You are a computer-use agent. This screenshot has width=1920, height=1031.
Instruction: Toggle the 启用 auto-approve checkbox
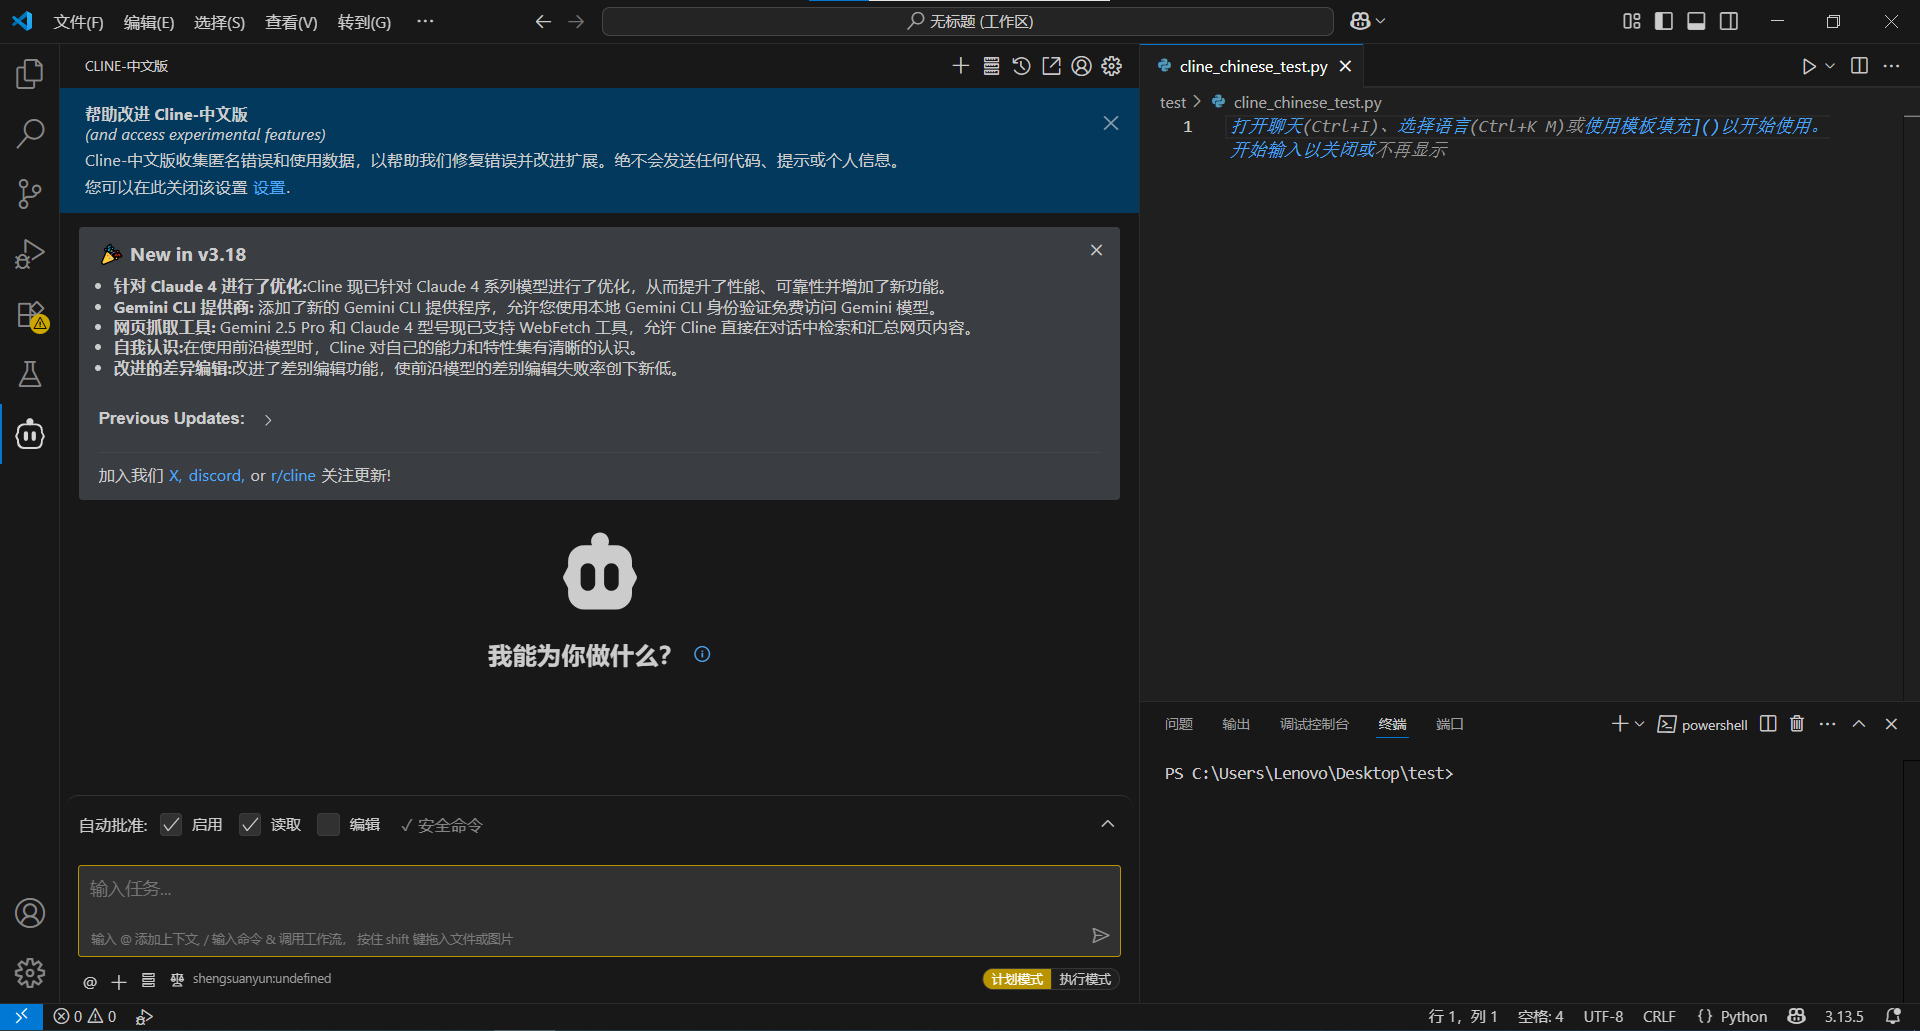(x=171, y=825)
